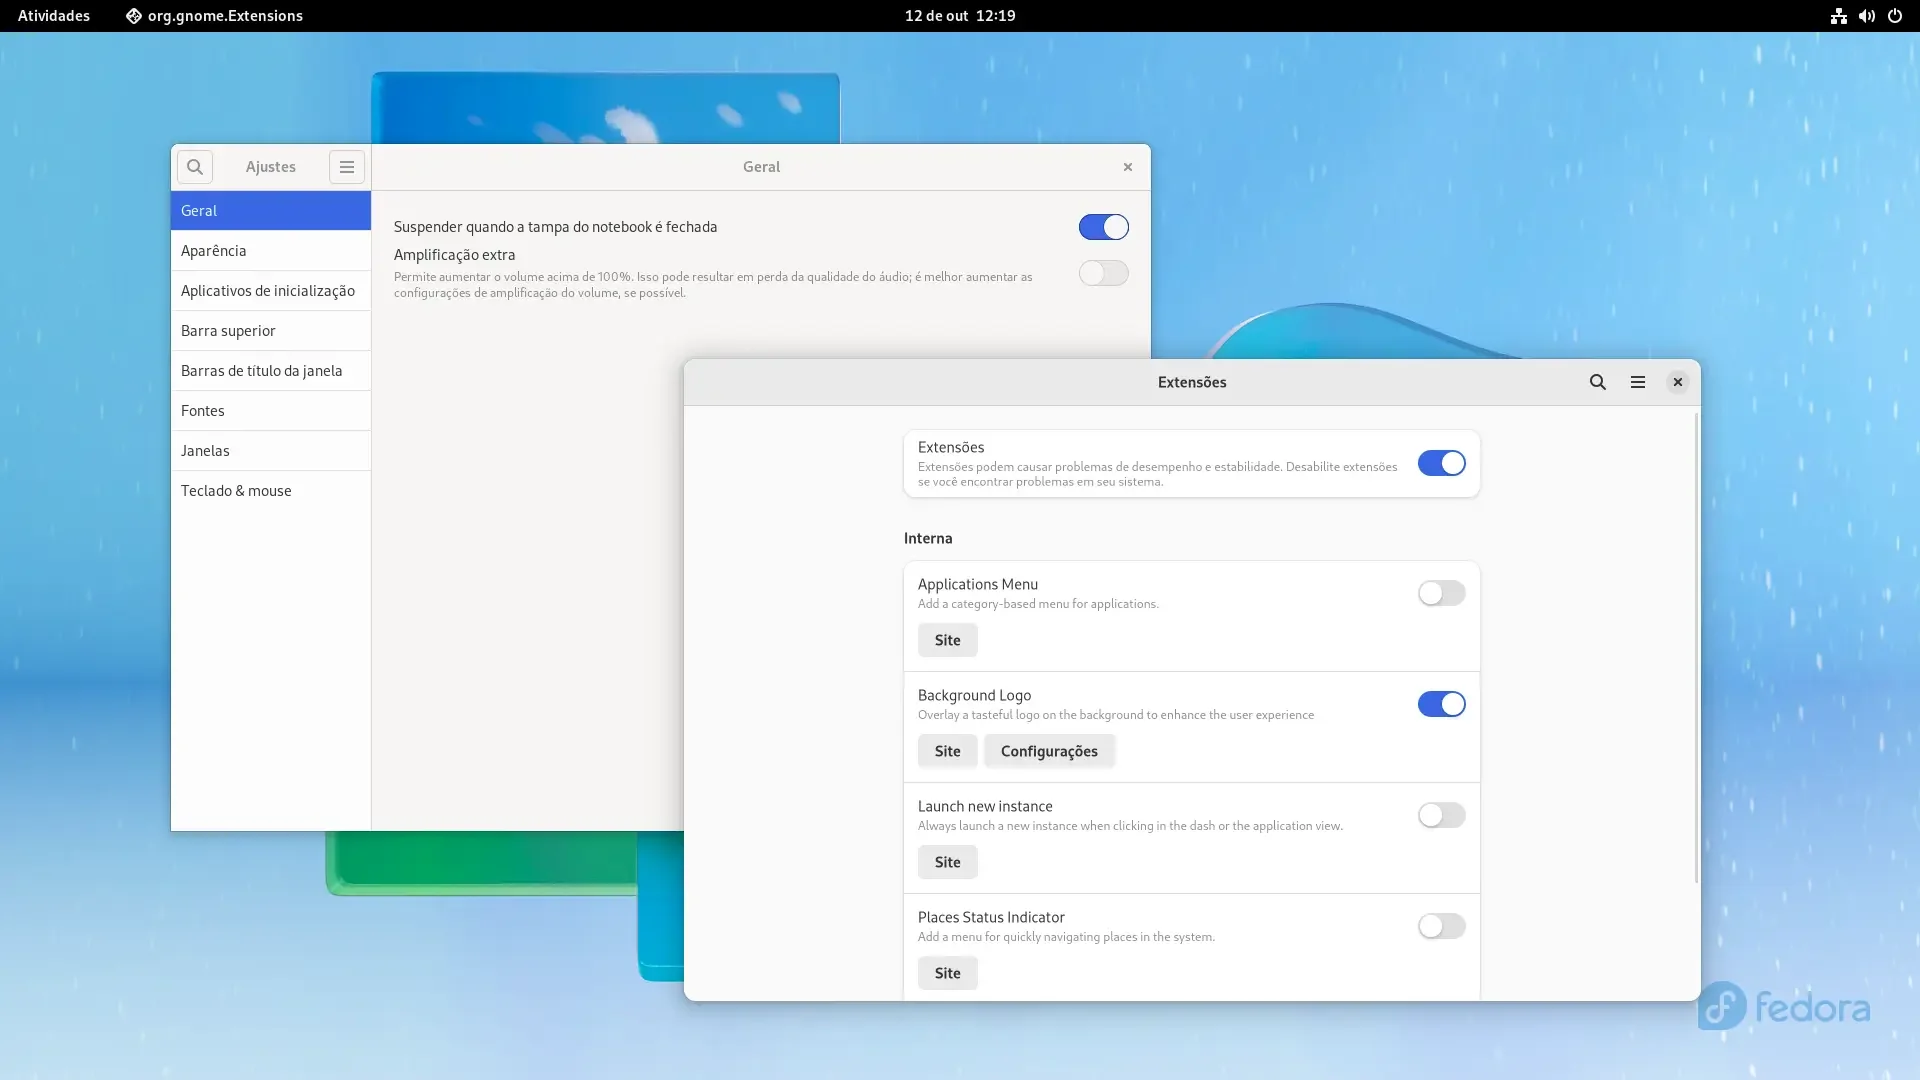Enable the Places Status Indicator extension
Screen dimensions: 1920x1080
[1442, 926]
